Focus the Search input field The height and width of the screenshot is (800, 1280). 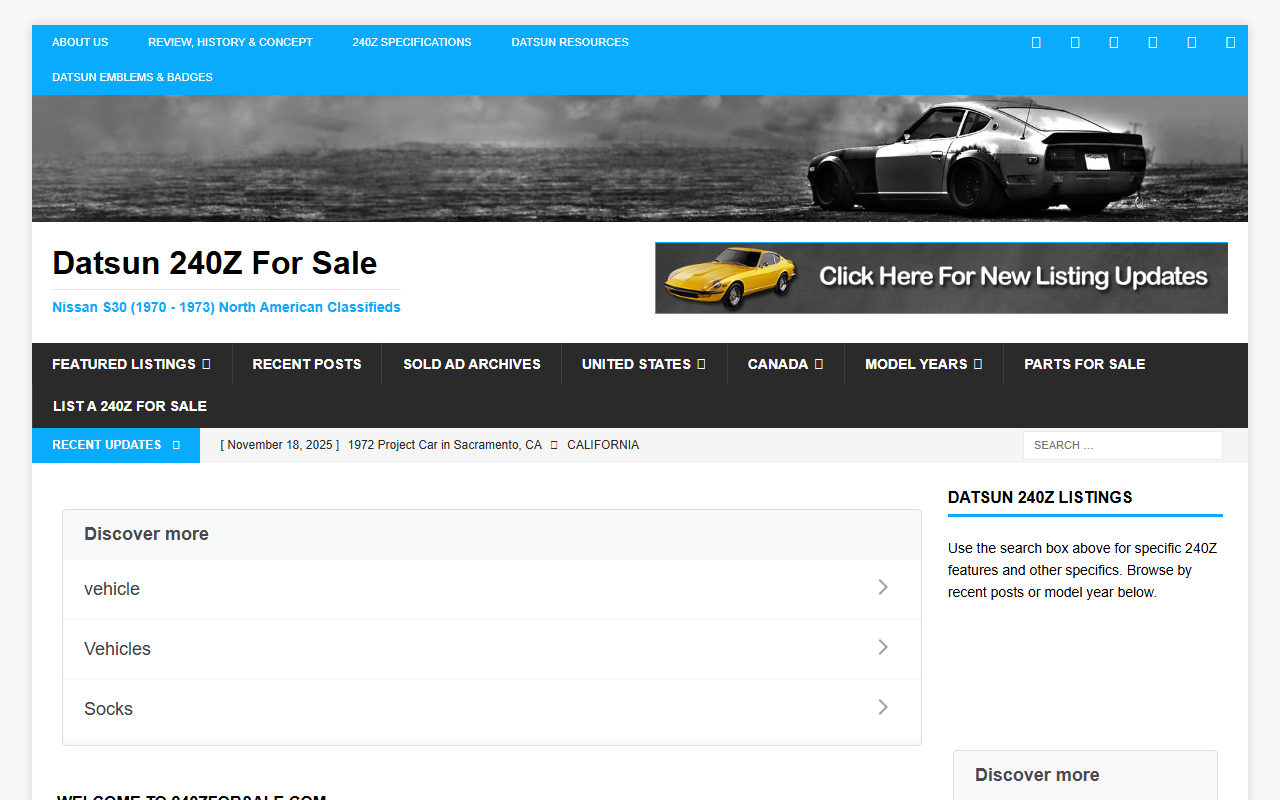pos(1122,445)
